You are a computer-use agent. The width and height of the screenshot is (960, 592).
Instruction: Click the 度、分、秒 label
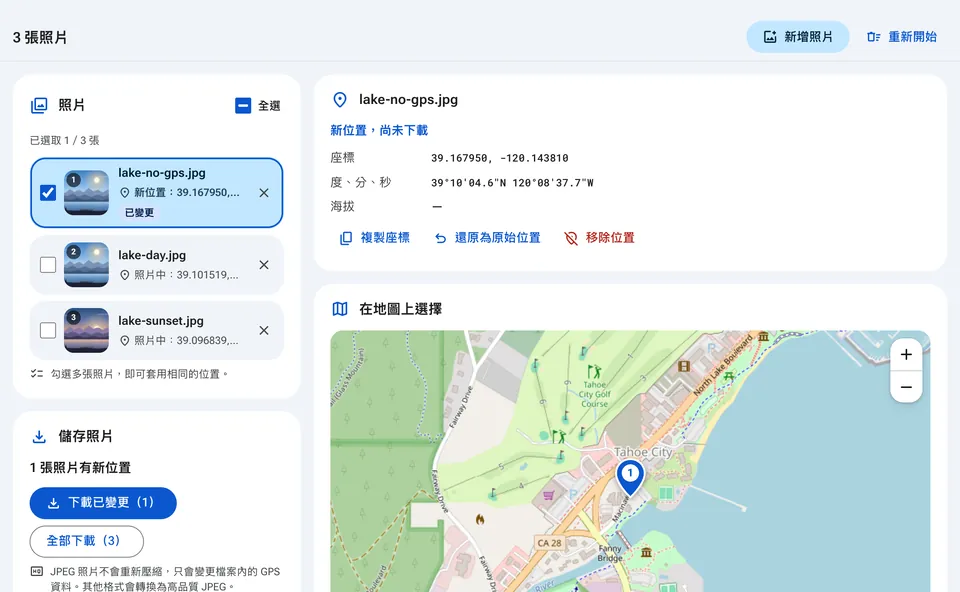(361, 182)
